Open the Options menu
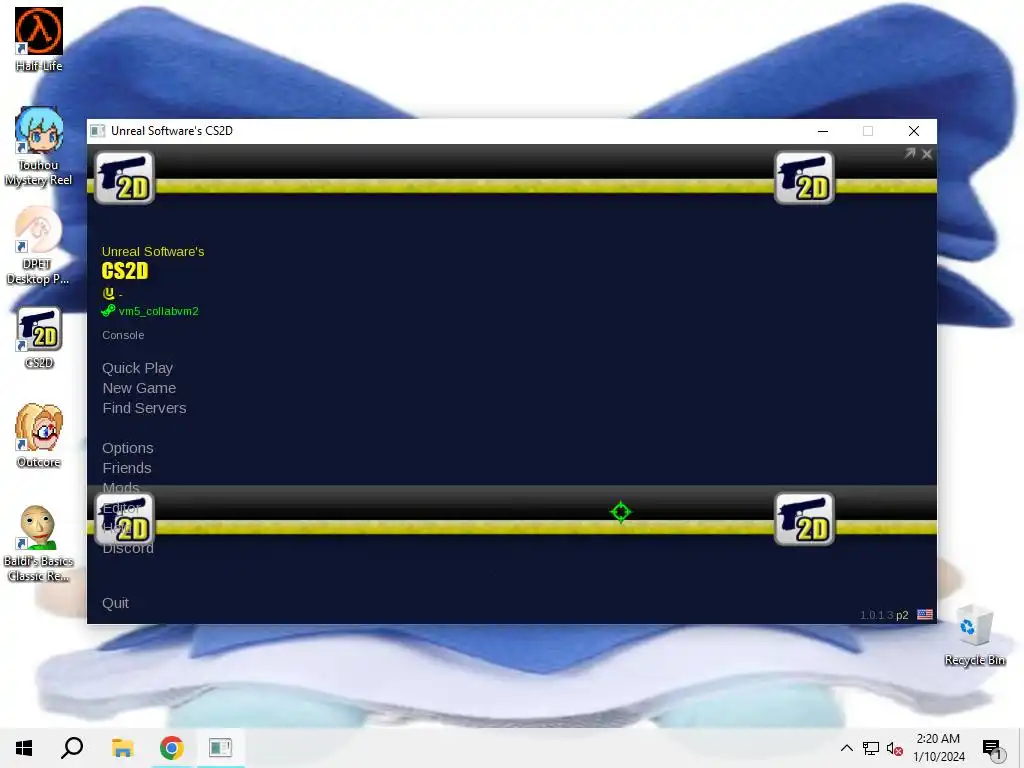Screen dimensions: 1024x768 click(127, 448)
